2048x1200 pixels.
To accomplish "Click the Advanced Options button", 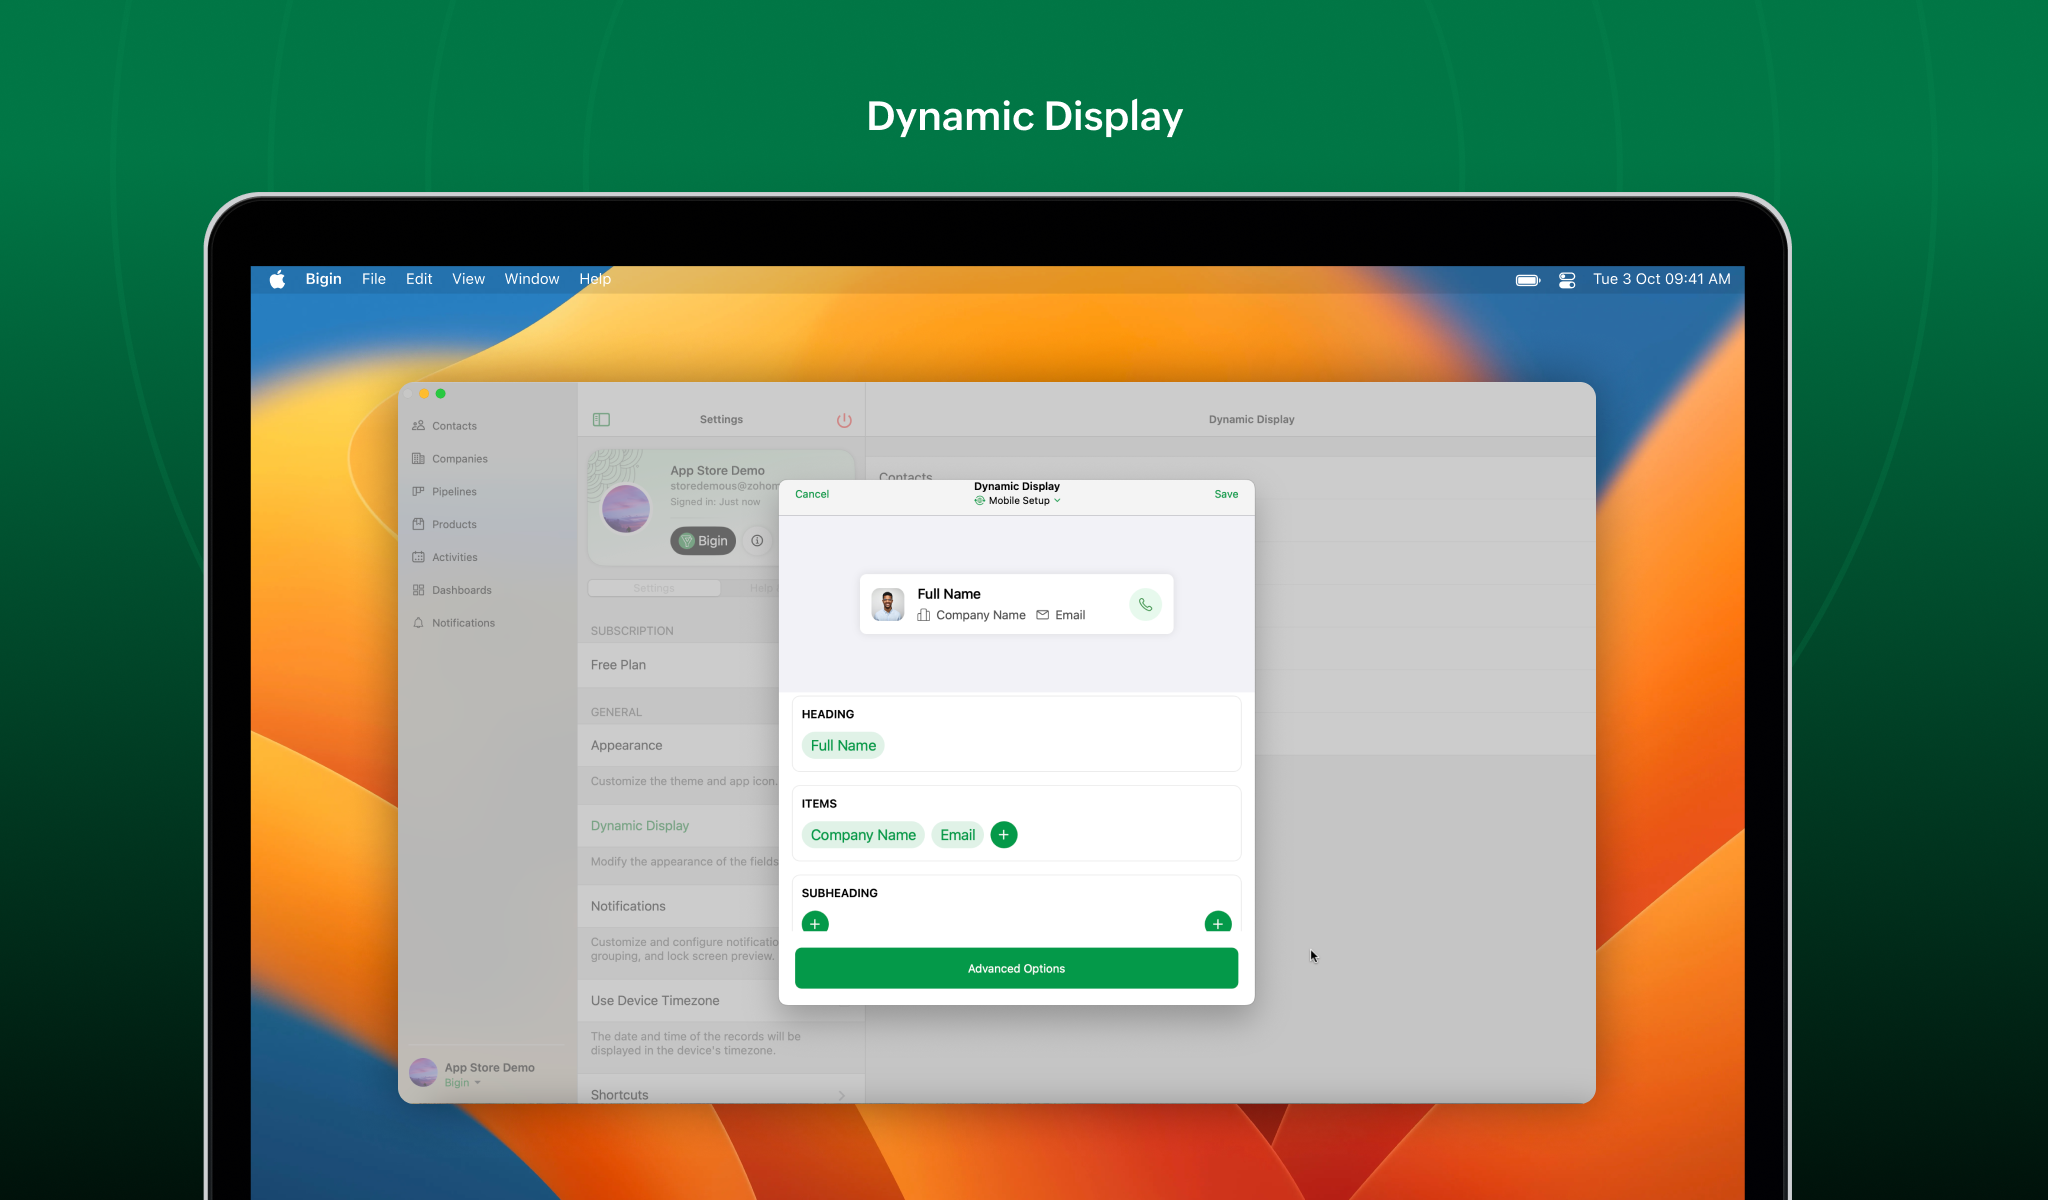I will (1015, 967).
